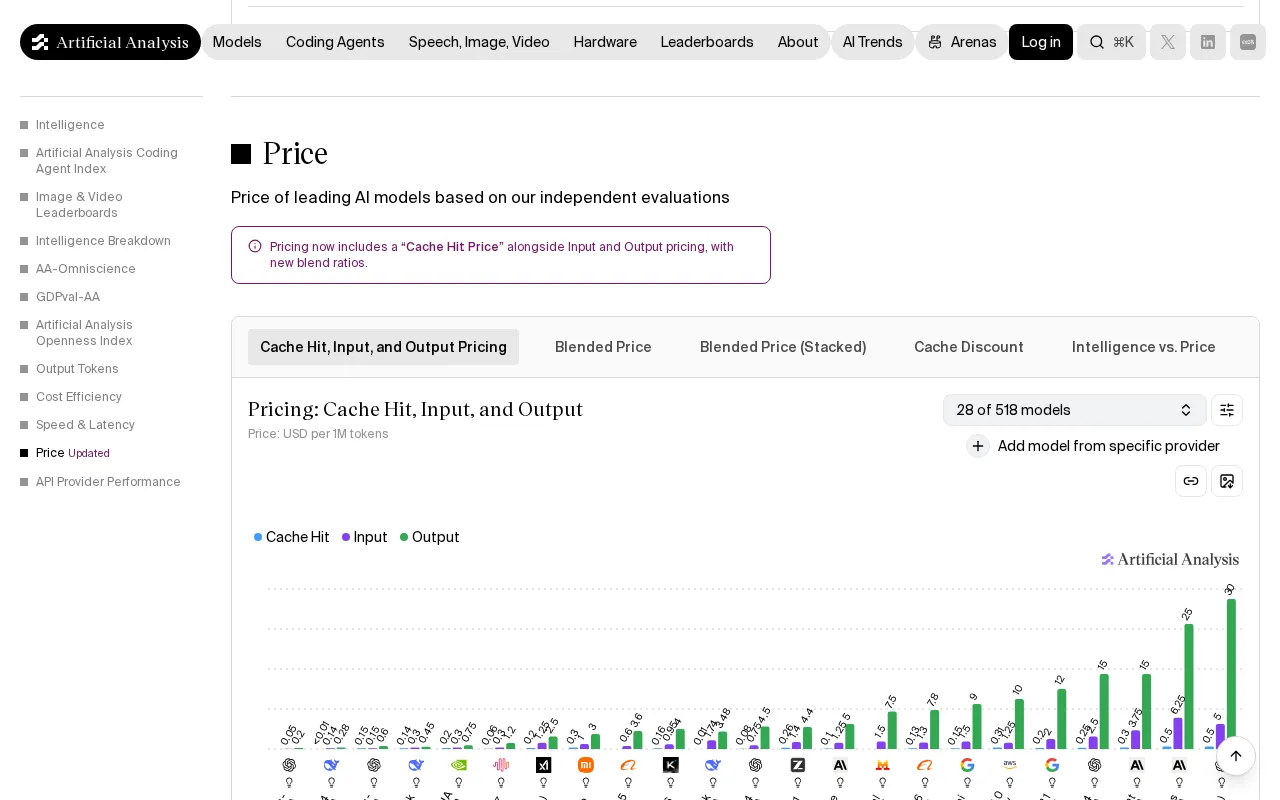Image resolution: width=1280 pixels, height=800 pixels.
Task: Open the About menu
Action: 798,42
